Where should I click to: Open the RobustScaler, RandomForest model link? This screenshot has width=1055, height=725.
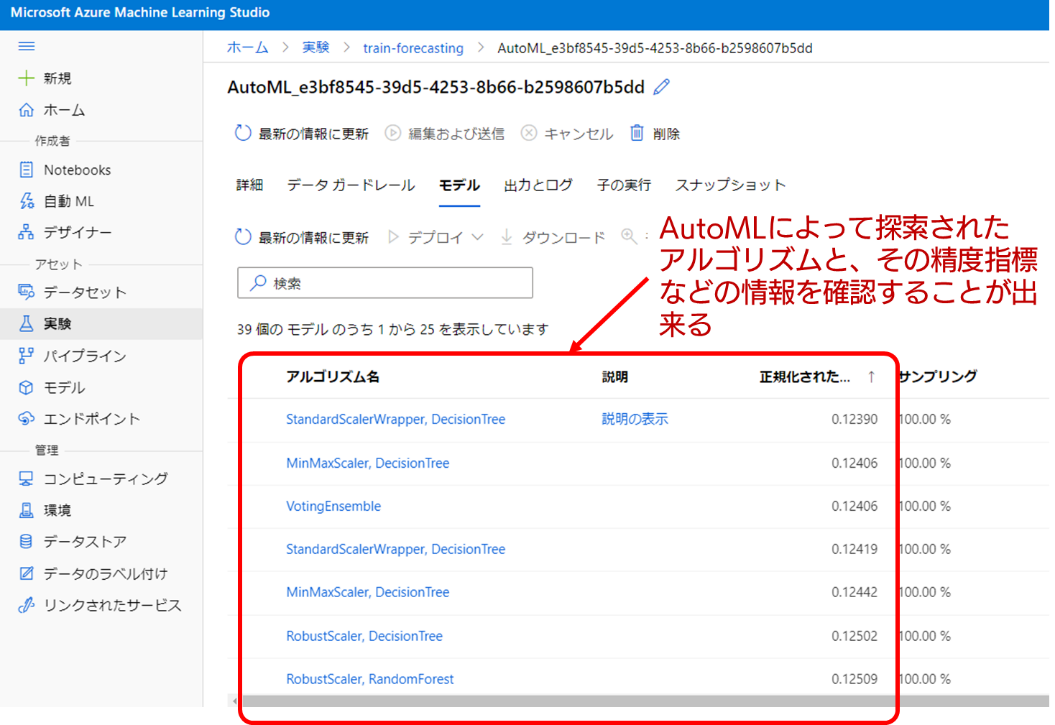click(370, 679)
